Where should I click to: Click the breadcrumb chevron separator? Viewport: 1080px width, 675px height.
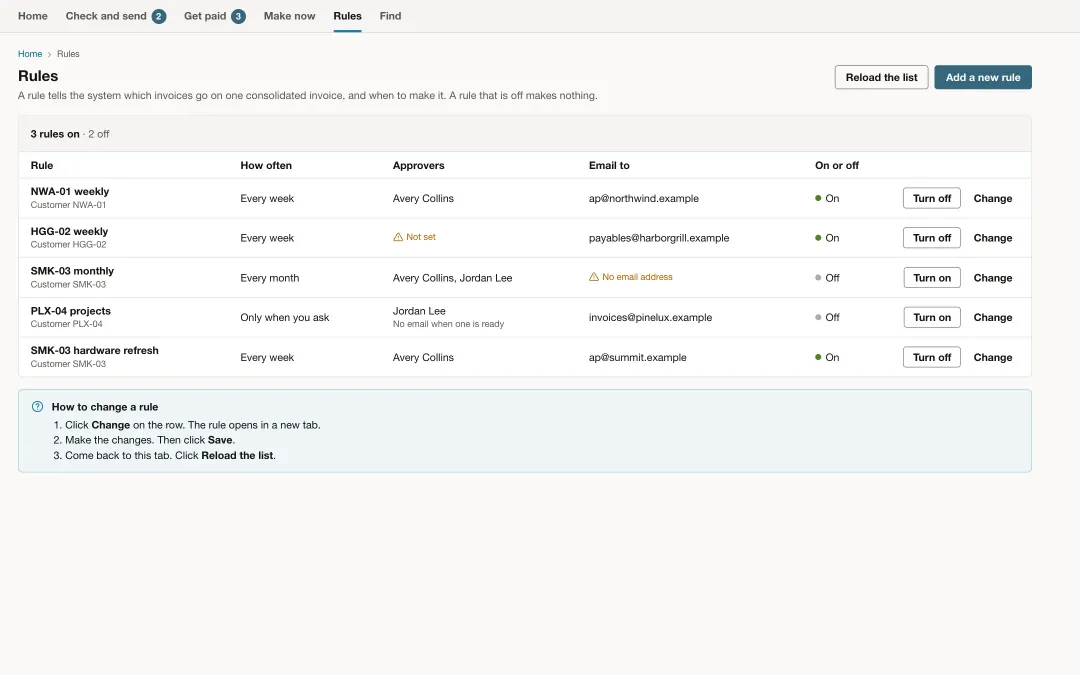pyautogui.click(x=50, y=54)
